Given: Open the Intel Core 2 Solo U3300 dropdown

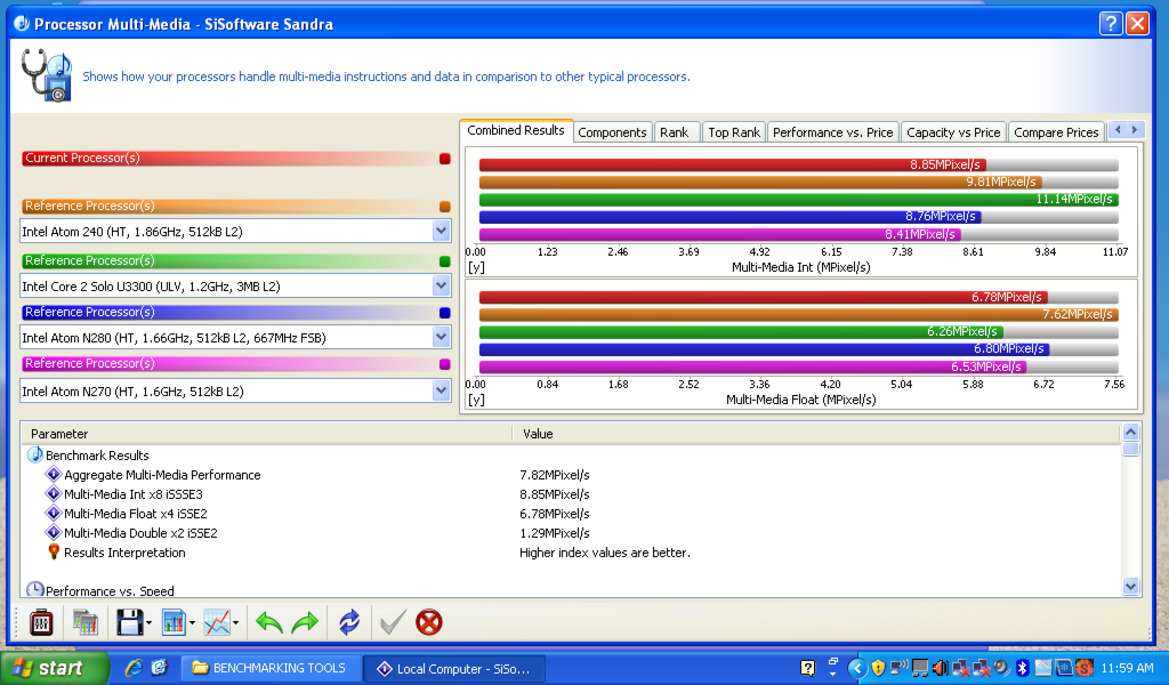Looking at the screenshot, I should pos(441,285).
